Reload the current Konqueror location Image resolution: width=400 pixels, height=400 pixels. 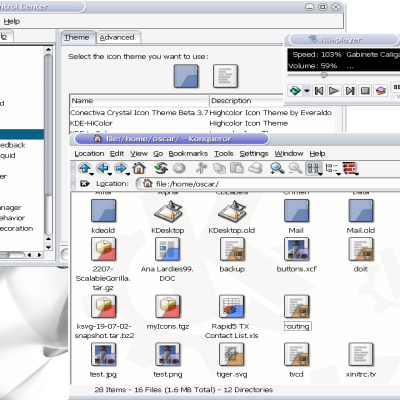coord(161,168)
